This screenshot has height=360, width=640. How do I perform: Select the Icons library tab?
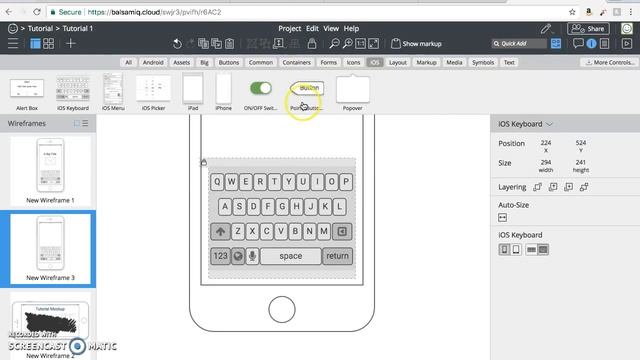click(353, 62)
